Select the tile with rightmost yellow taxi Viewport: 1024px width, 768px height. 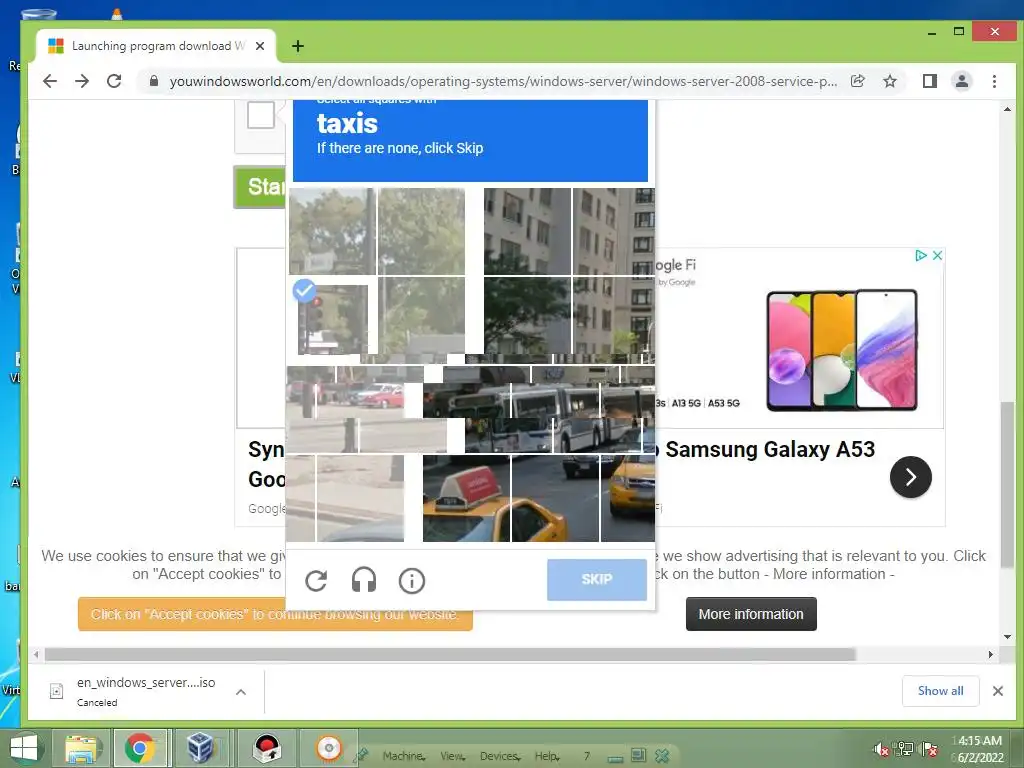(x=628, y=498)
